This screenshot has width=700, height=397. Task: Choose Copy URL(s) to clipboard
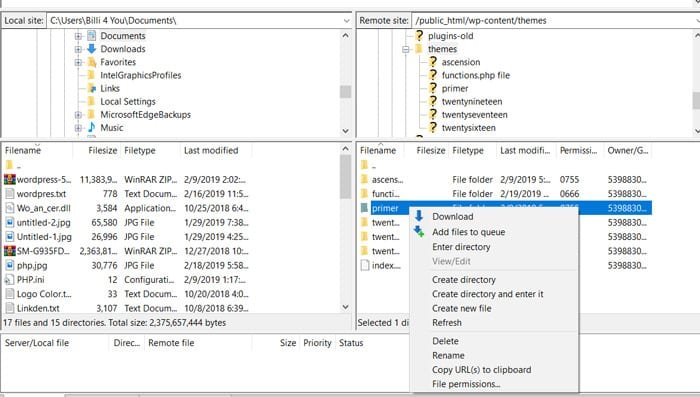click(481, 370)
